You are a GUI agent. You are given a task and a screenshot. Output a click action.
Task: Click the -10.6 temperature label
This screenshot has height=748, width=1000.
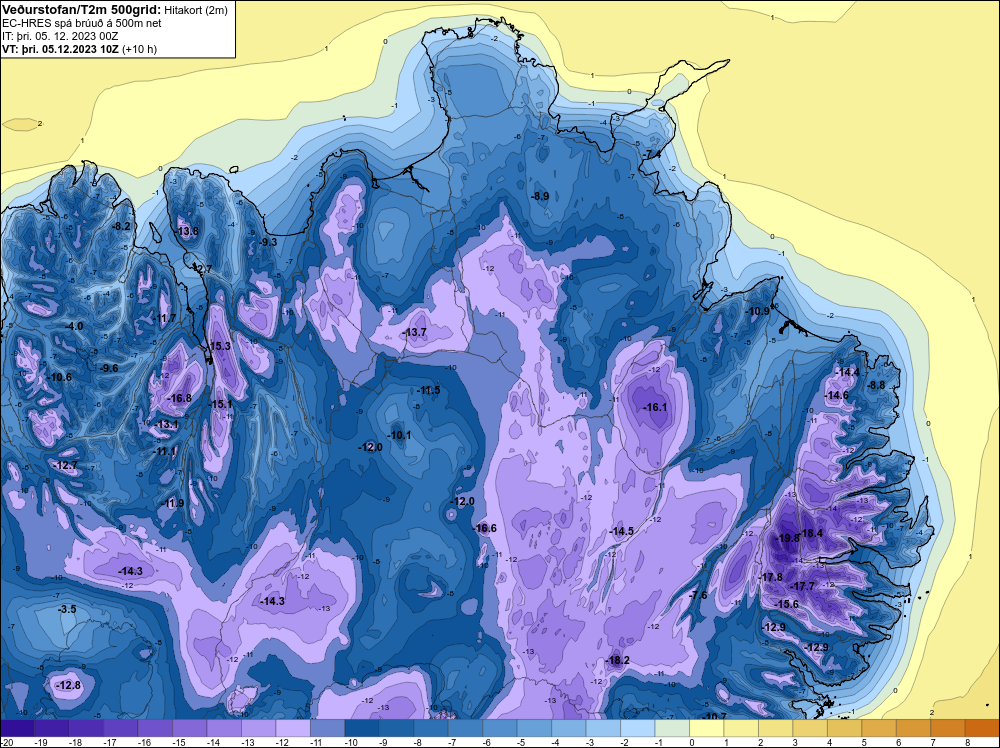(60, 378)
